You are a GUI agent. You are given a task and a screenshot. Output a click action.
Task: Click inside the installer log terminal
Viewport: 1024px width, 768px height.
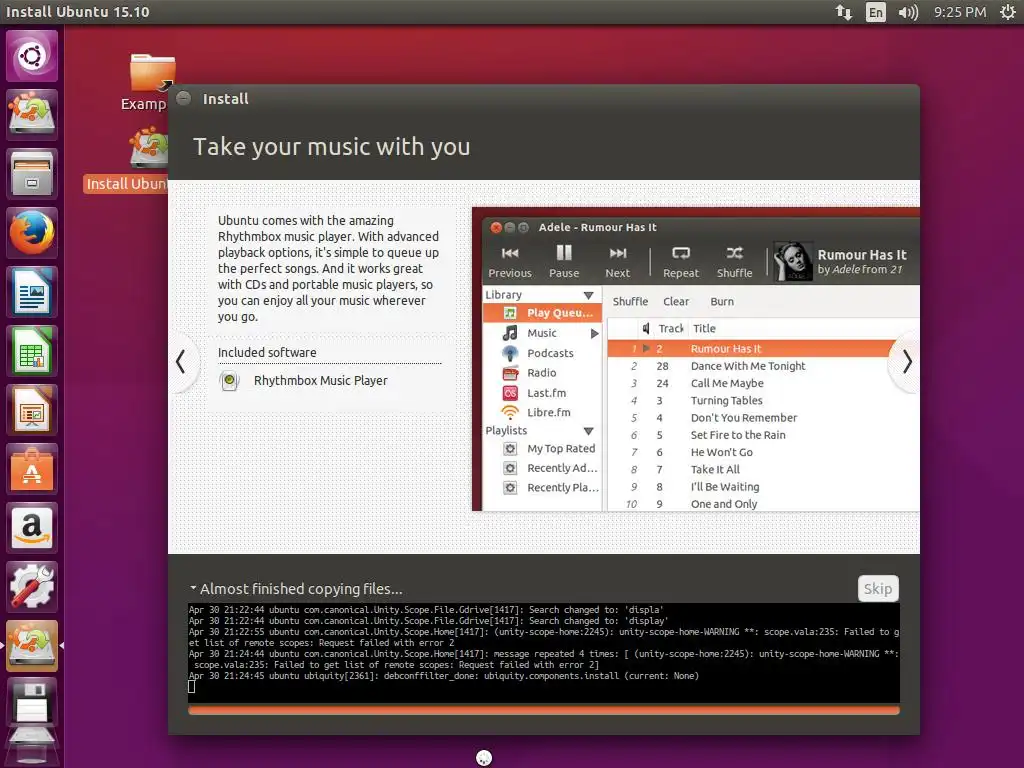(x=543, y=652)
